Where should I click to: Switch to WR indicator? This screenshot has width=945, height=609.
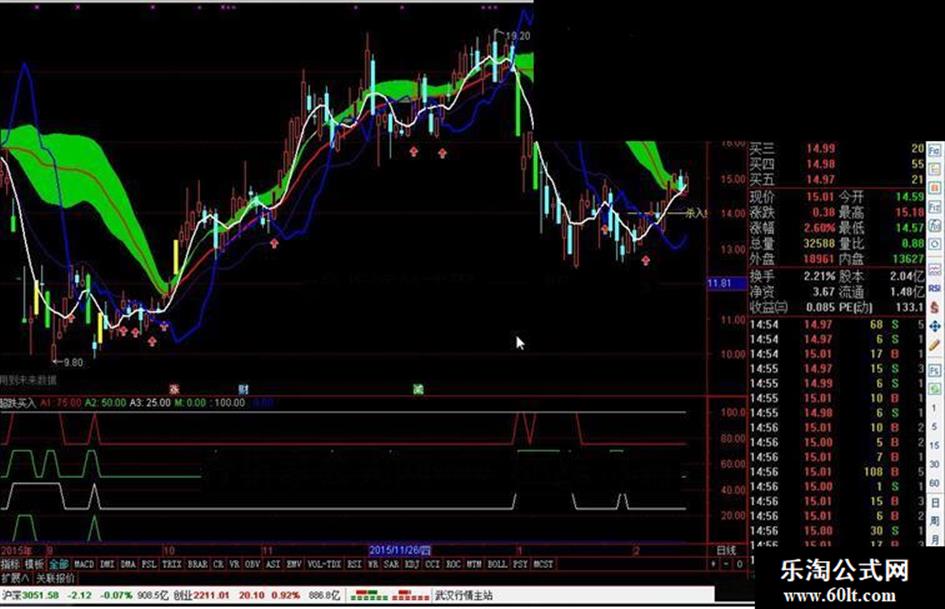(x=373, y=564)
